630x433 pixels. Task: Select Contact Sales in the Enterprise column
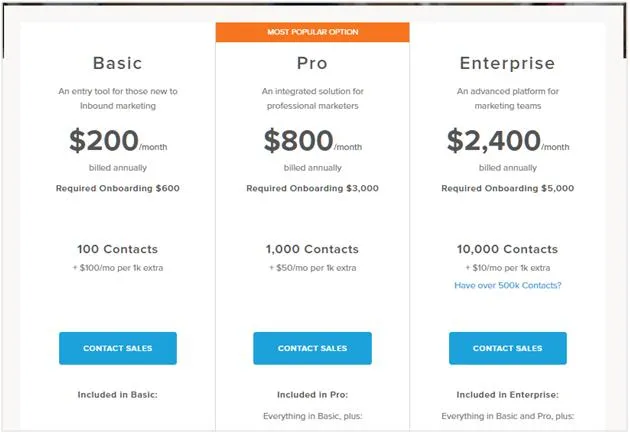507,348
